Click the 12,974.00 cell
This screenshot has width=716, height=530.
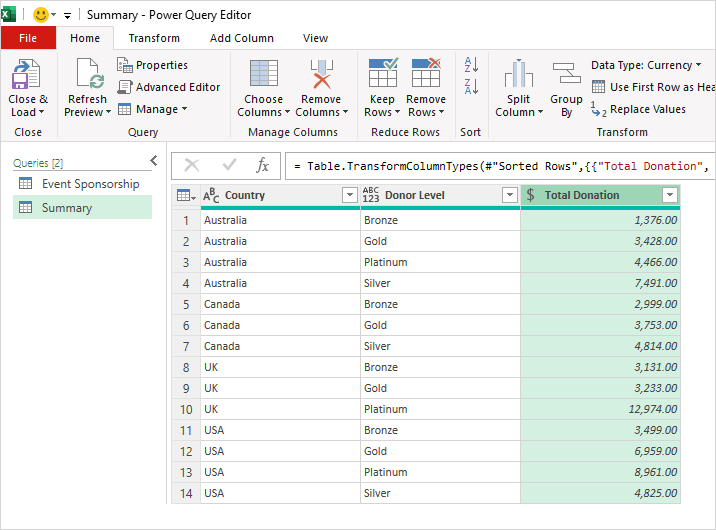tap(600, 409)
